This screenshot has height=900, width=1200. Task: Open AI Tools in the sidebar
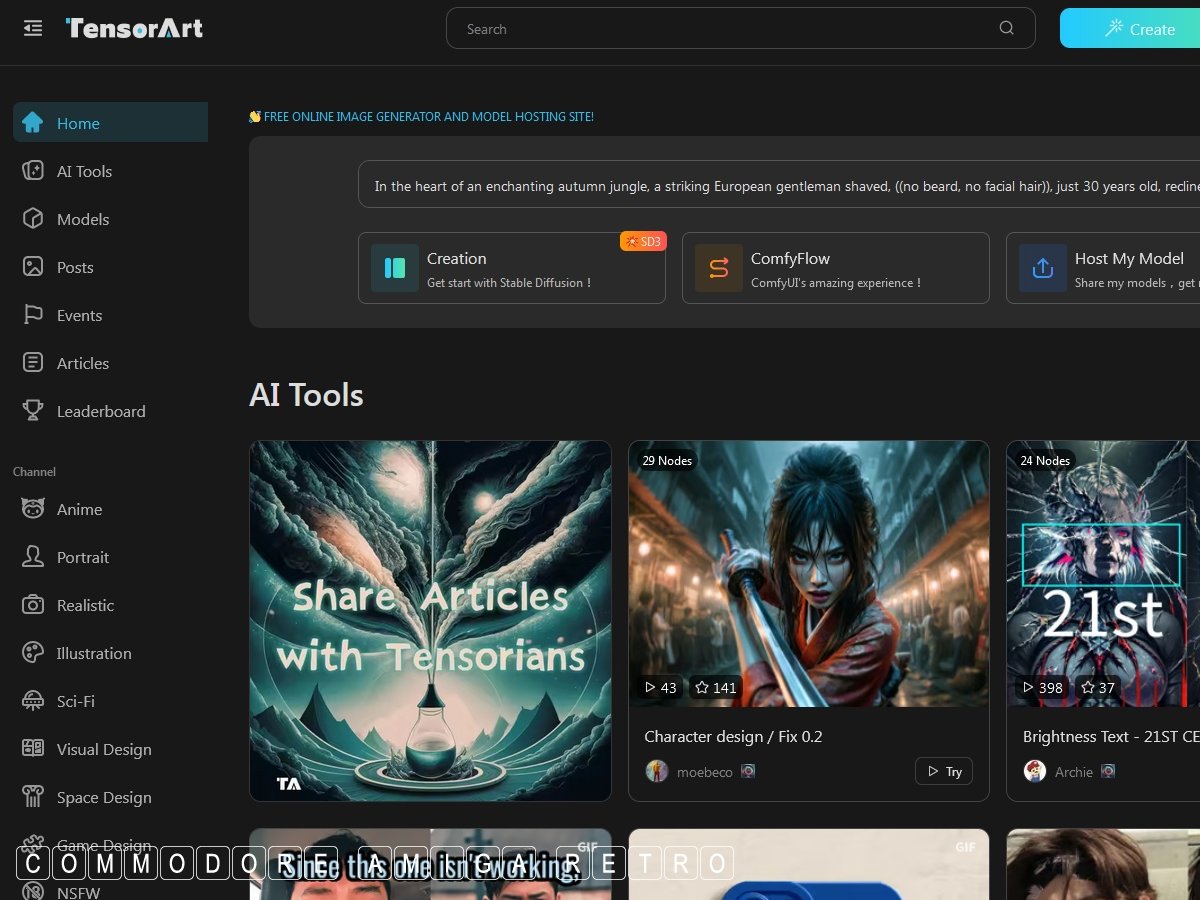pos(84,171)
